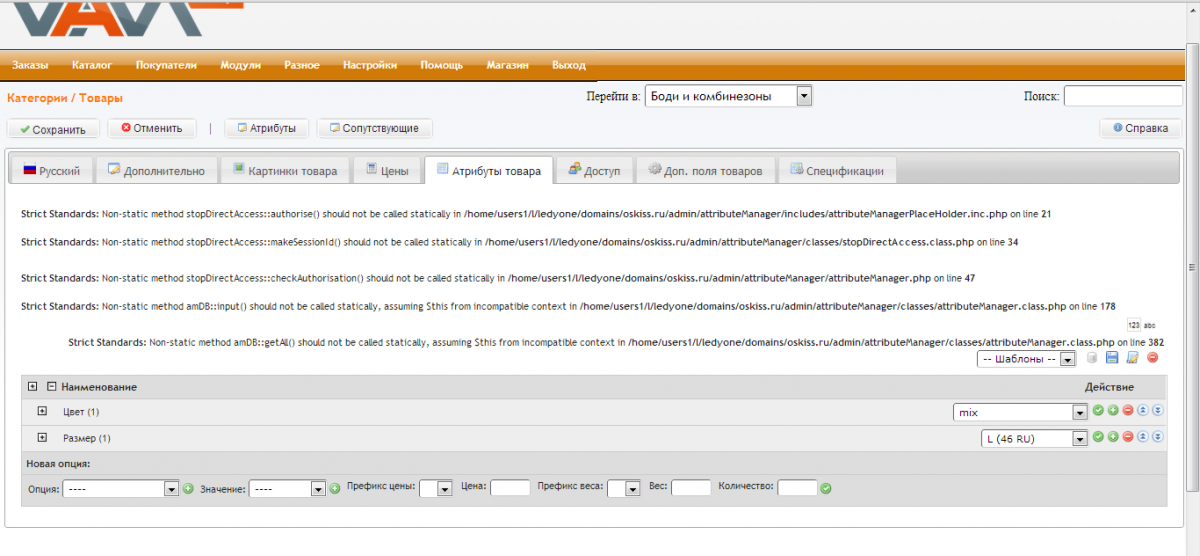Expand the Размер (1) row
The height and width of the screenshot is (556, 1200).
point(42,437)
